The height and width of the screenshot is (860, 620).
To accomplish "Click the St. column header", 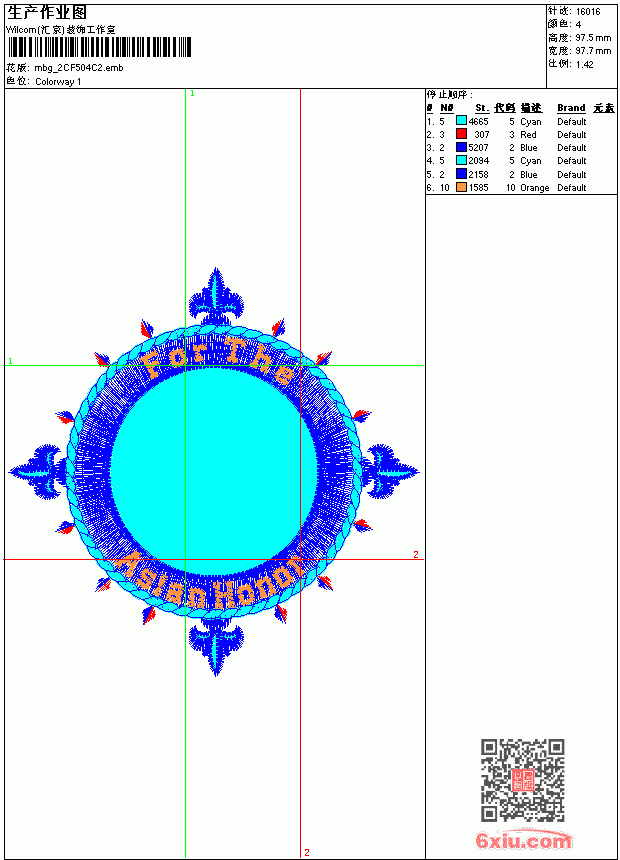I will tap(481, 108).
